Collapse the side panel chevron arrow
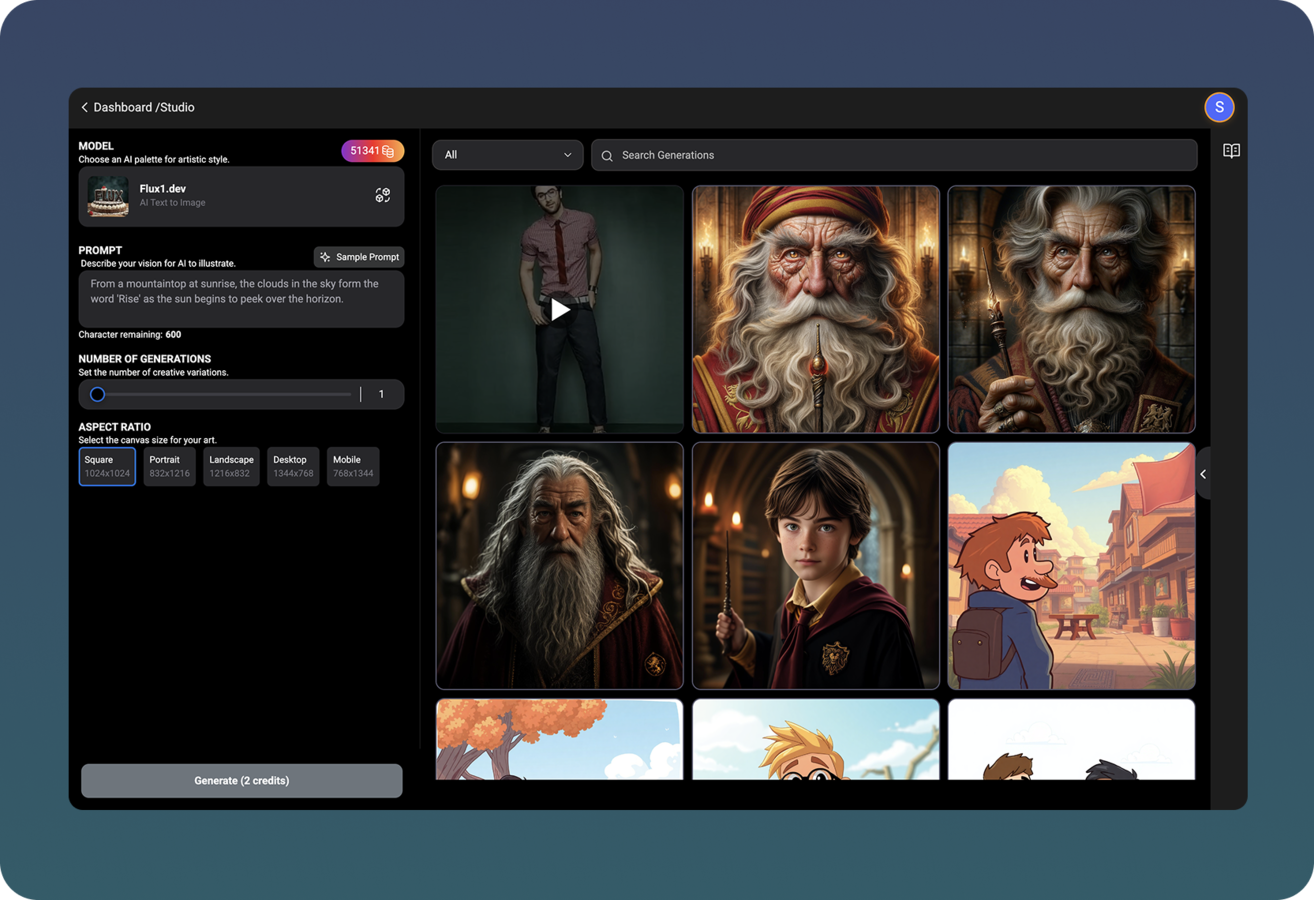1314x900 pixels. tap(1203, 474)
